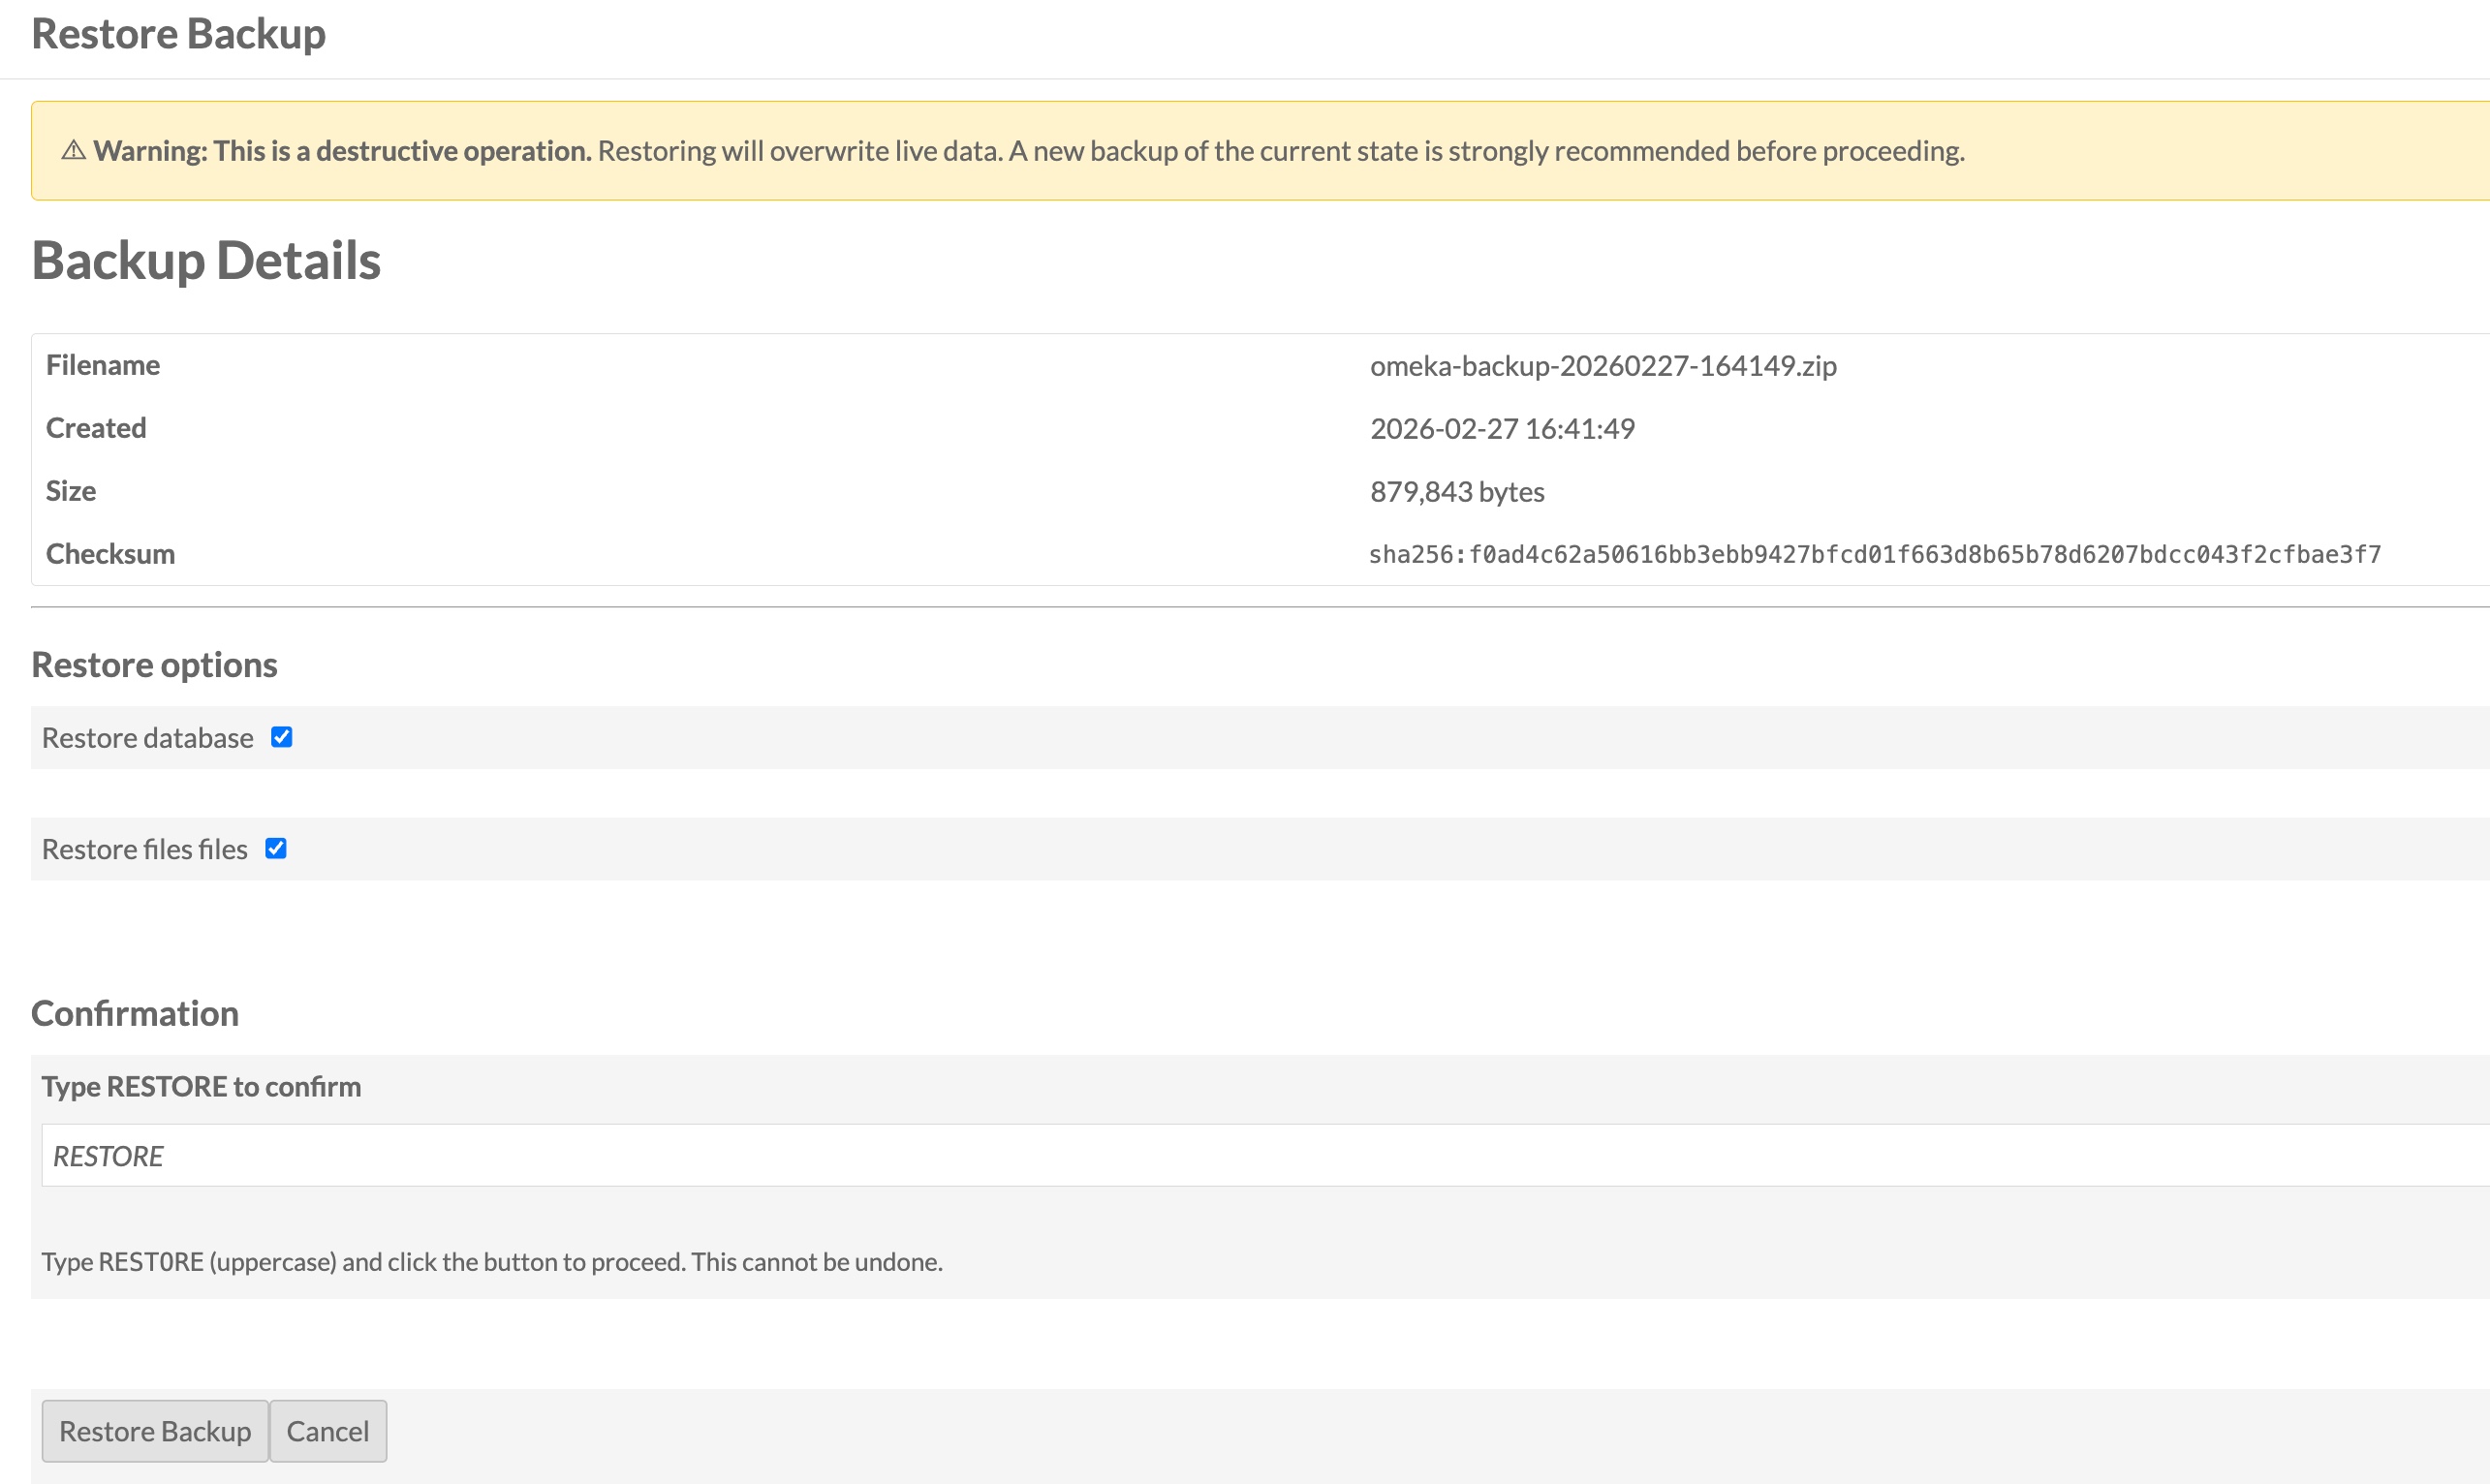
Task: Click the omeka-backup zip filename value
Action: click(x=1602, y=366)
